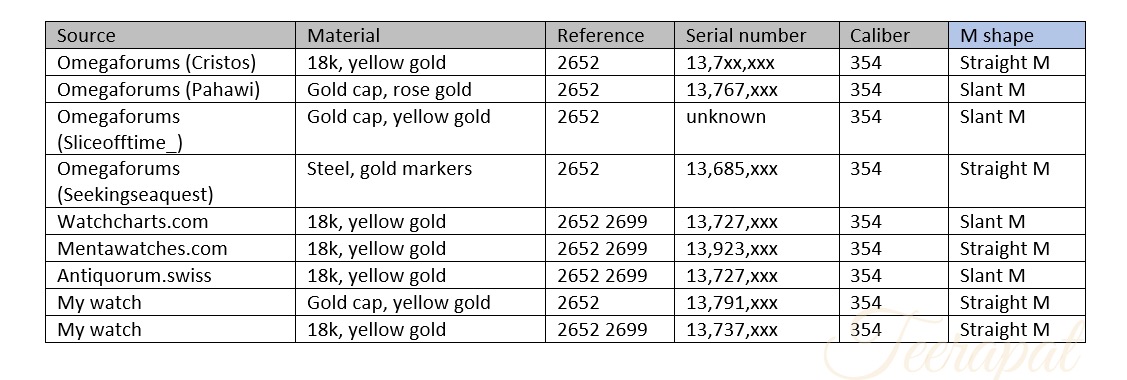
Task: Click the Steel, gold markers cell
Action: [x=420, y=182]
